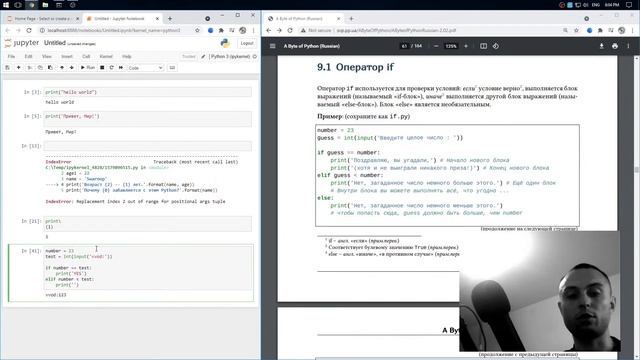Image resolution: width=640 pixels, height=360 pixels.
Task: Click the Trusted notebook button
Action: pyautogui.click(x=189, y=56)
